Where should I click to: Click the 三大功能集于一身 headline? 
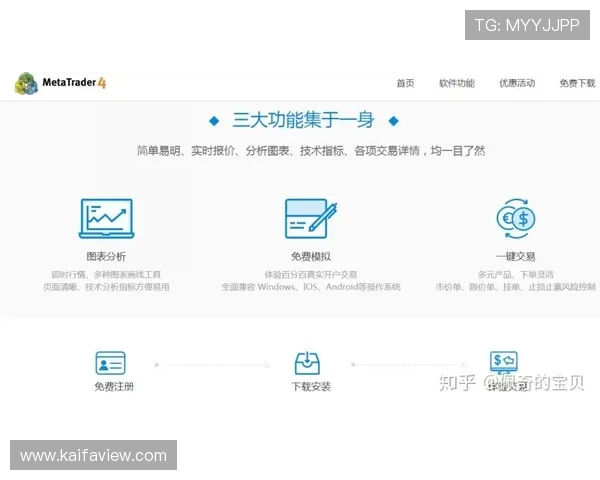(303, 120)
